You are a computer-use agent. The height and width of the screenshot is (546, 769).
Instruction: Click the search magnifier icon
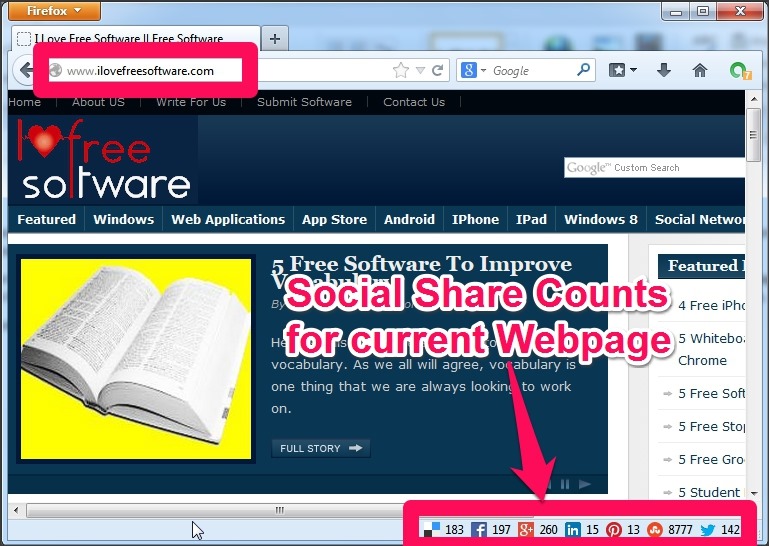[584, 70]
